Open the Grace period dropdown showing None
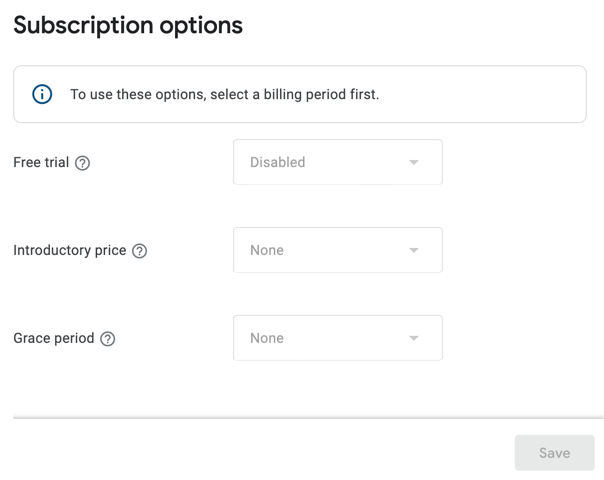 click(x=337, y=338)
